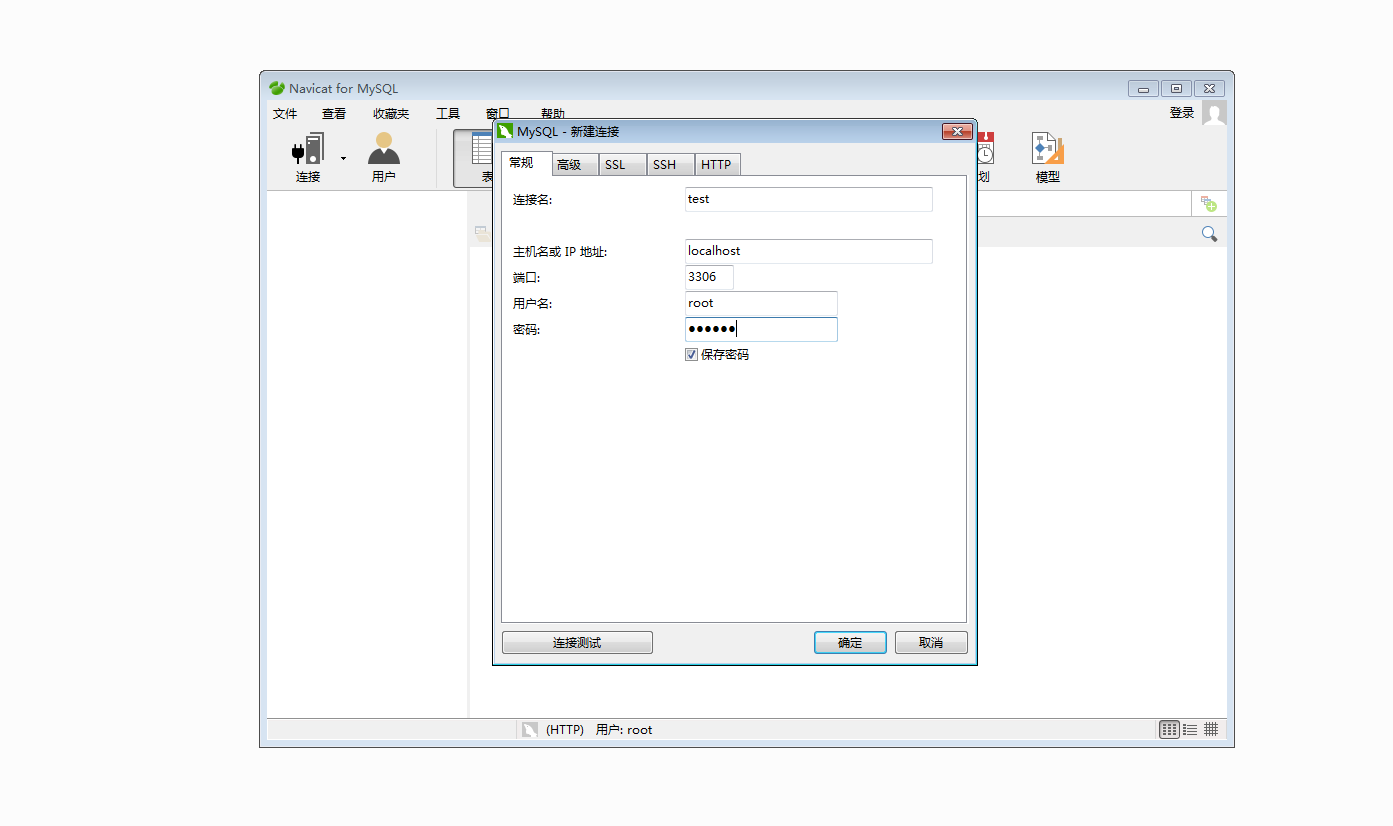Viewport: 1393px width, 826px height.
Task: Click the 确定 (OK) button
Action: click(x=850, y=643)
